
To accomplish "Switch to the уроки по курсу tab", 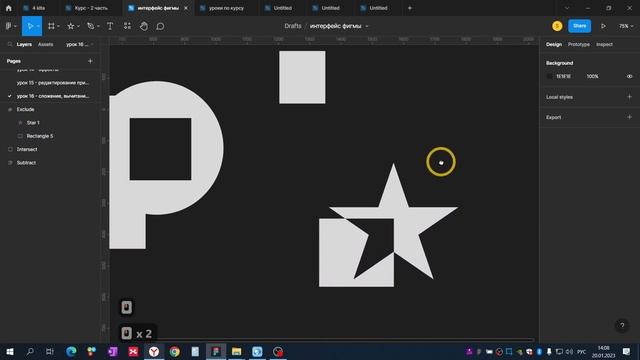I will click(x=226, y=8).
